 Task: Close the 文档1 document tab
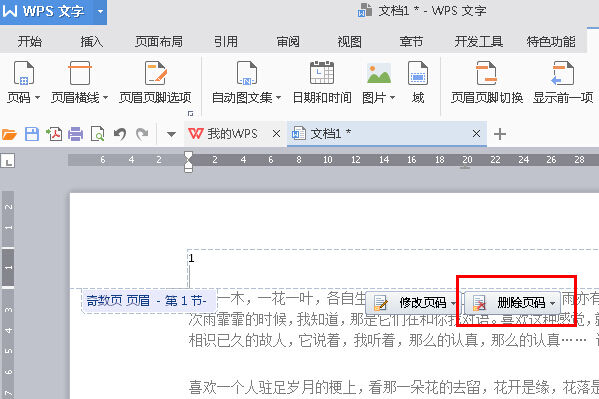(476, 134)
